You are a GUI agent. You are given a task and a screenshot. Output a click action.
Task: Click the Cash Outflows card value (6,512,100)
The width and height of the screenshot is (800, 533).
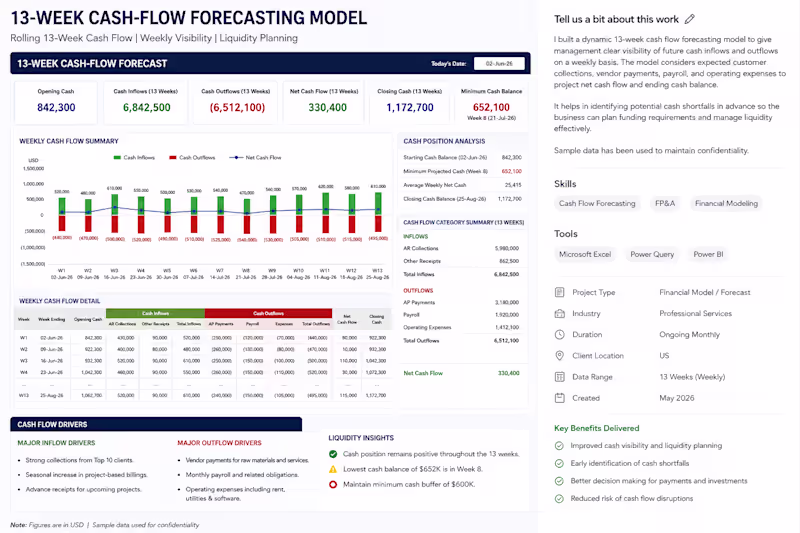coord(237,108)
